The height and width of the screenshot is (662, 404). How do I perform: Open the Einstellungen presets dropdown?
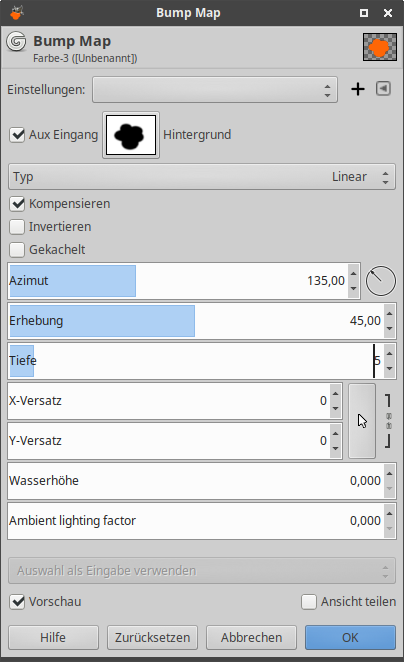(x=215, y=90)
